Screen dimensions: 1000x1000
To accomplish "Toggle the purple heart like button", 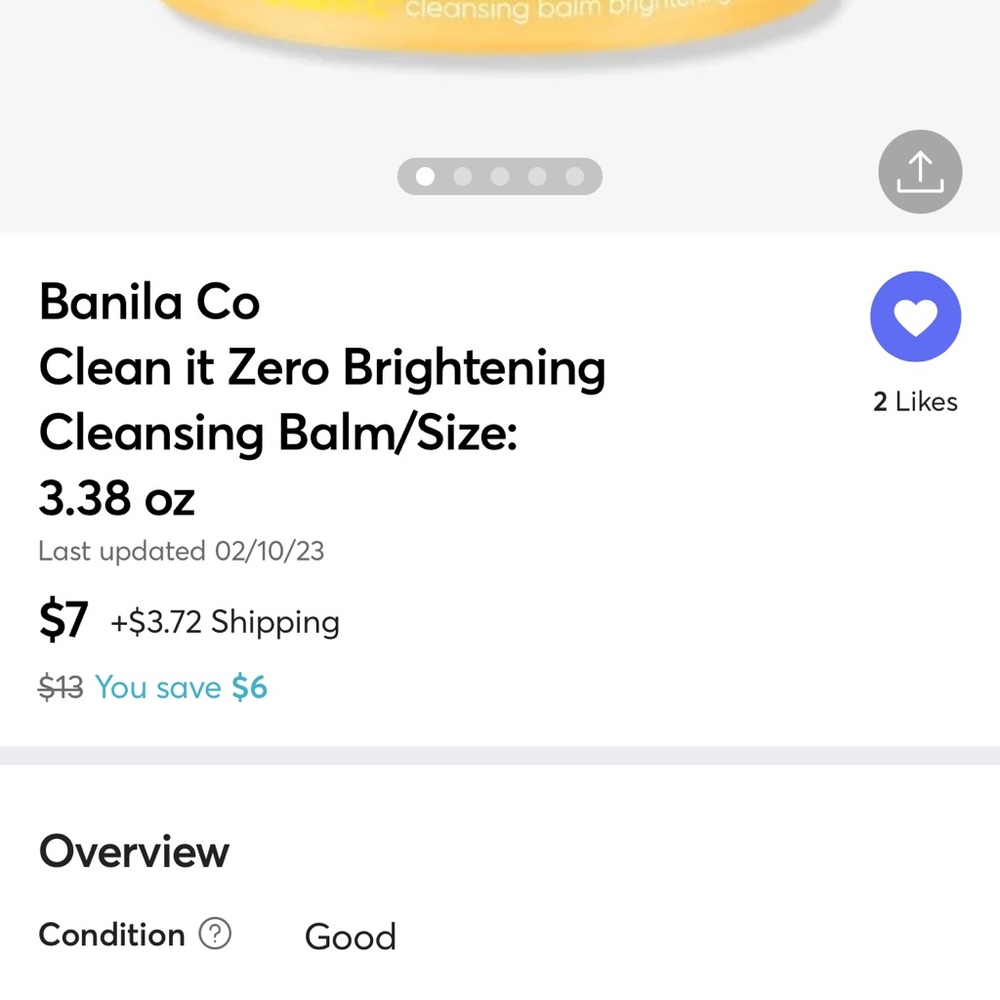I will (x=915, y=316).
